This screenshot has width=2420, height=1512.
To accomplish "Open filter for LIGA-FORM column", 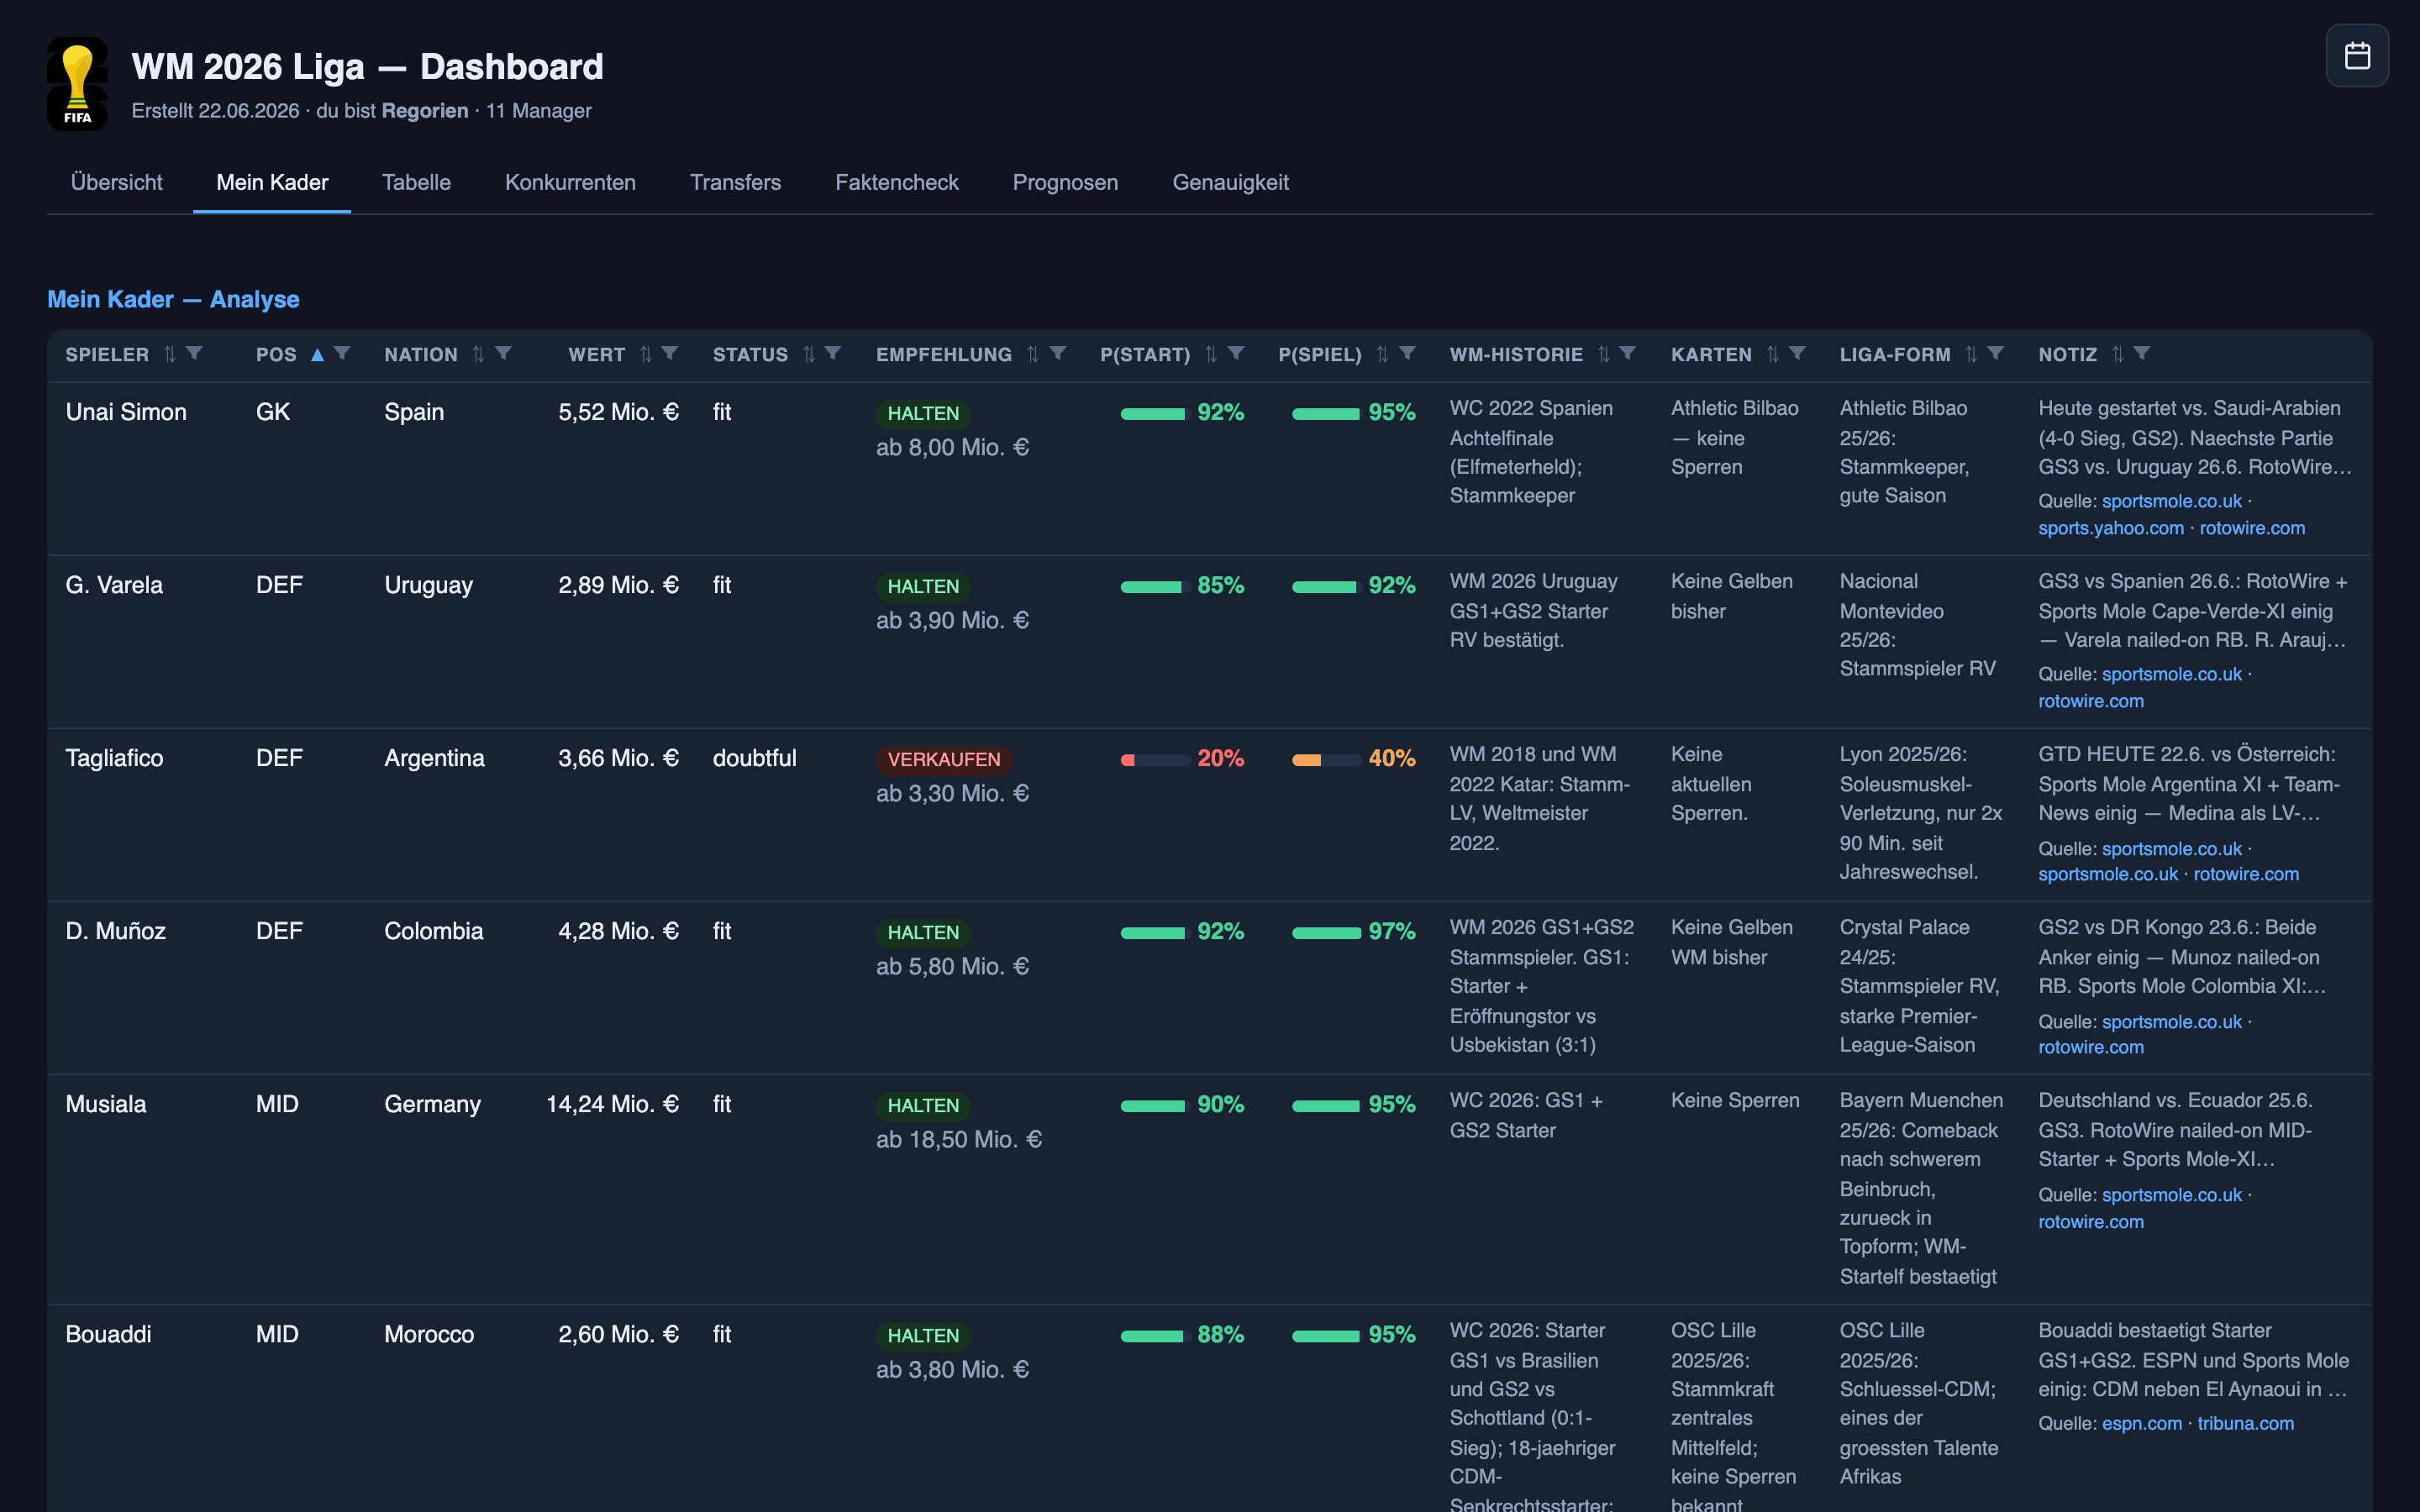I will point(1996,353).
